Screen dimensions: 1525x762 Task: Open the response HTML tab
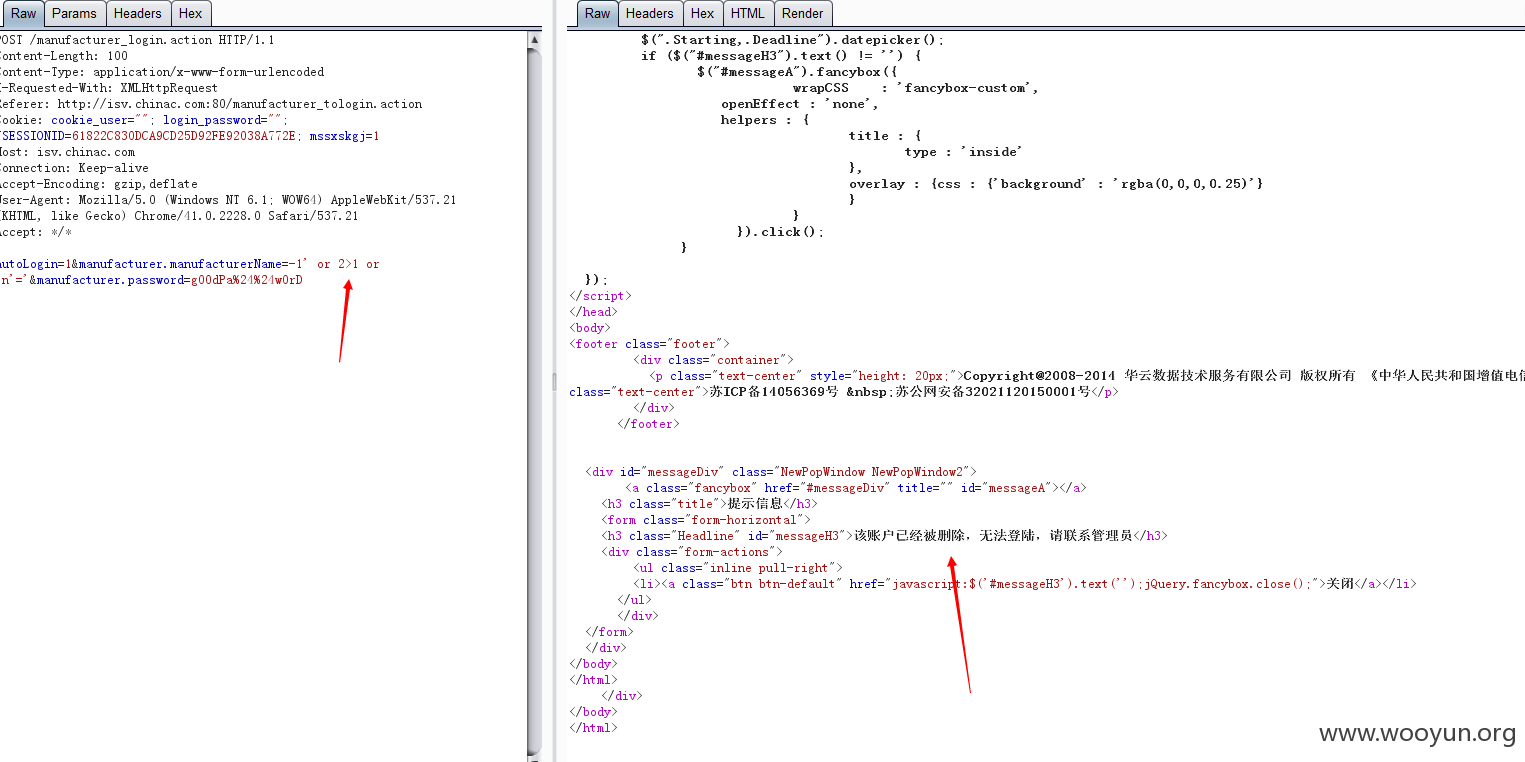coord(747,13)
